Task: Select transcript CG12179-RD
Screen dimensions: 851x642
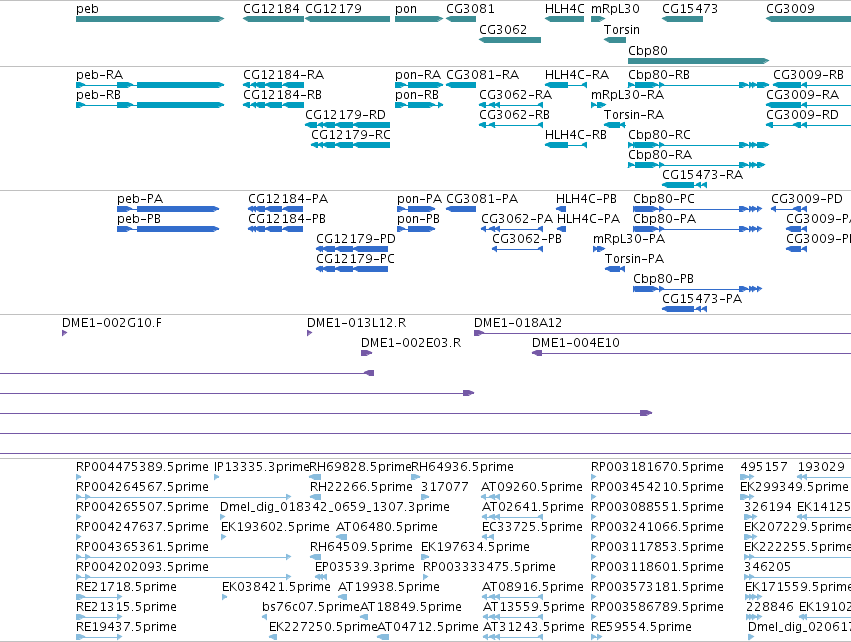Action: 345,115
